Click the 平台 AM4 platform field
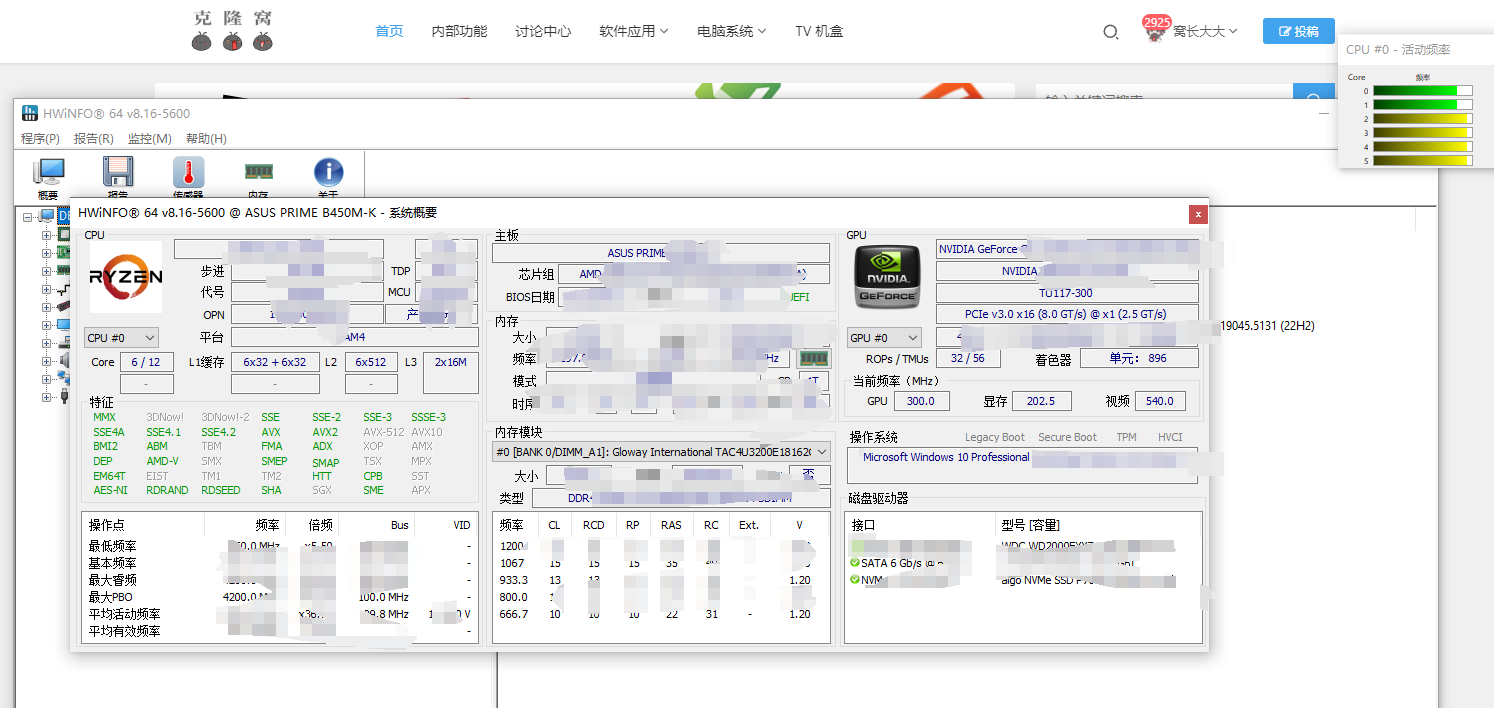 click(355, 338)
